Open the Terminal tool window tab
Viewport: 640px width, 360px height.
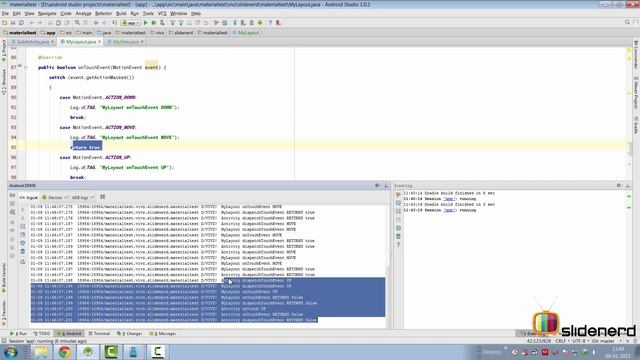pos(99,334)
